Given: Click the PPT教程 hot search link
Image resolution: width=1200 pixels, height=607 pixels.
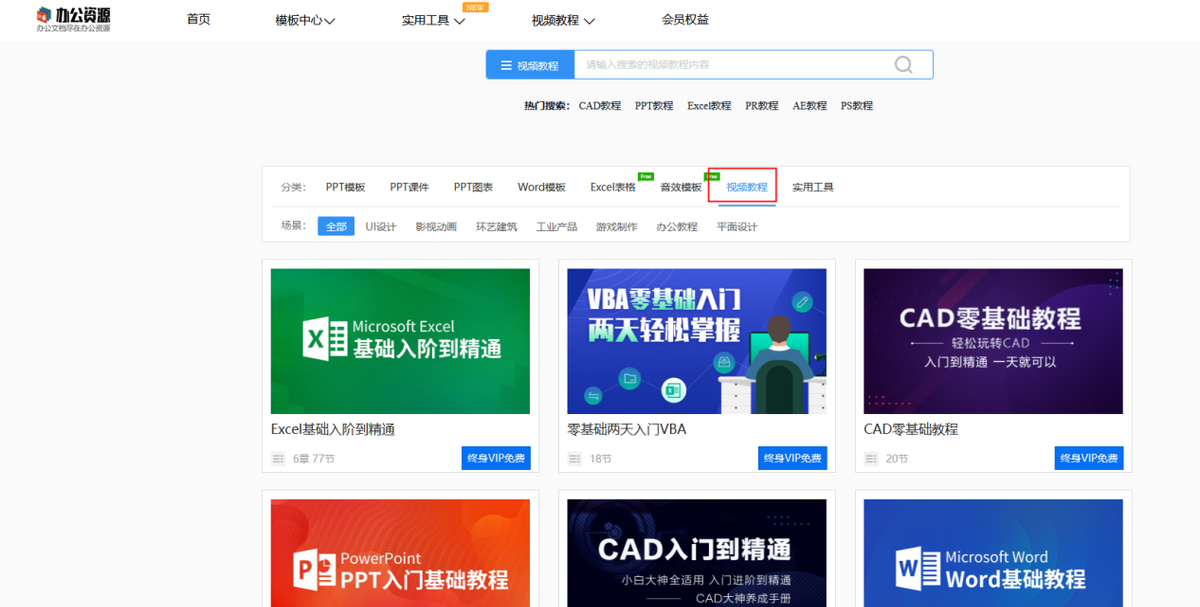Looking at the screenshot, I should coord(654,106).
